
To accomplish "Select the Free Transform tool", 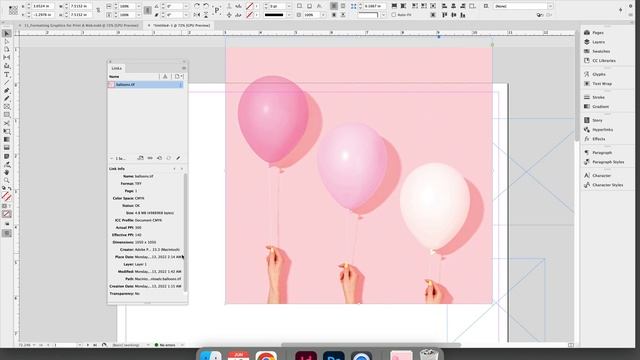I will pyautogui.click(x=7, y=131).
